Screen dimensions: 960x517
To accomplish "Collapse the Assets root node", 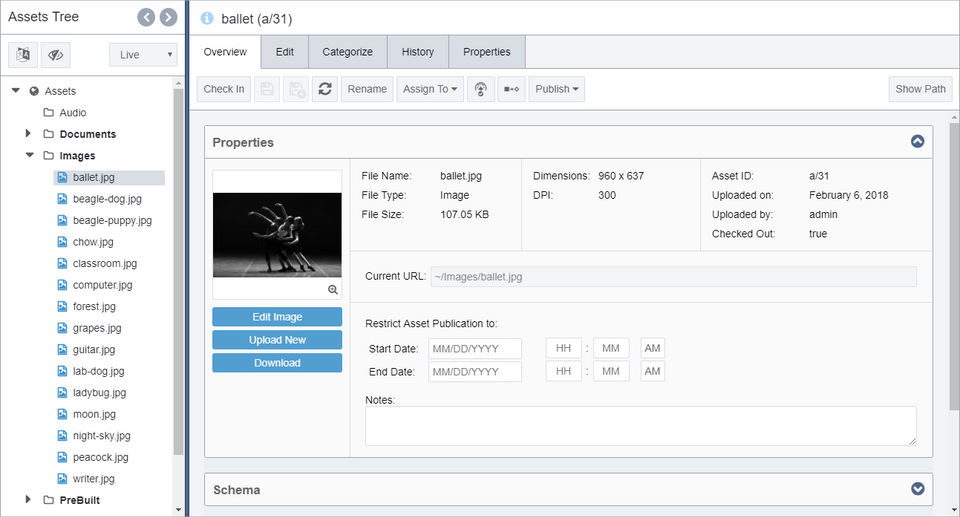I will [x=16, y=91].
